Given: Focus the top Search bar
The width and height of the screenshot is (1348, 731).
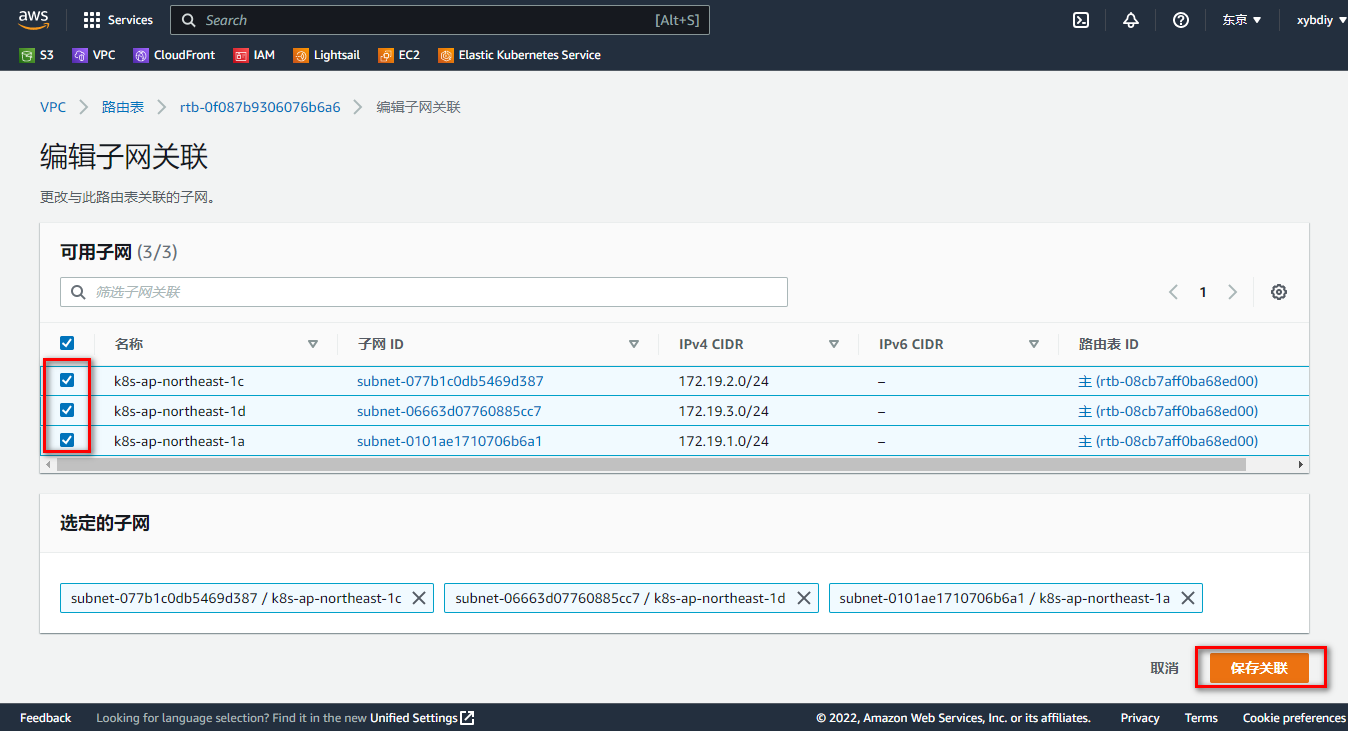Looking at the screenshot, I should 440,20.
